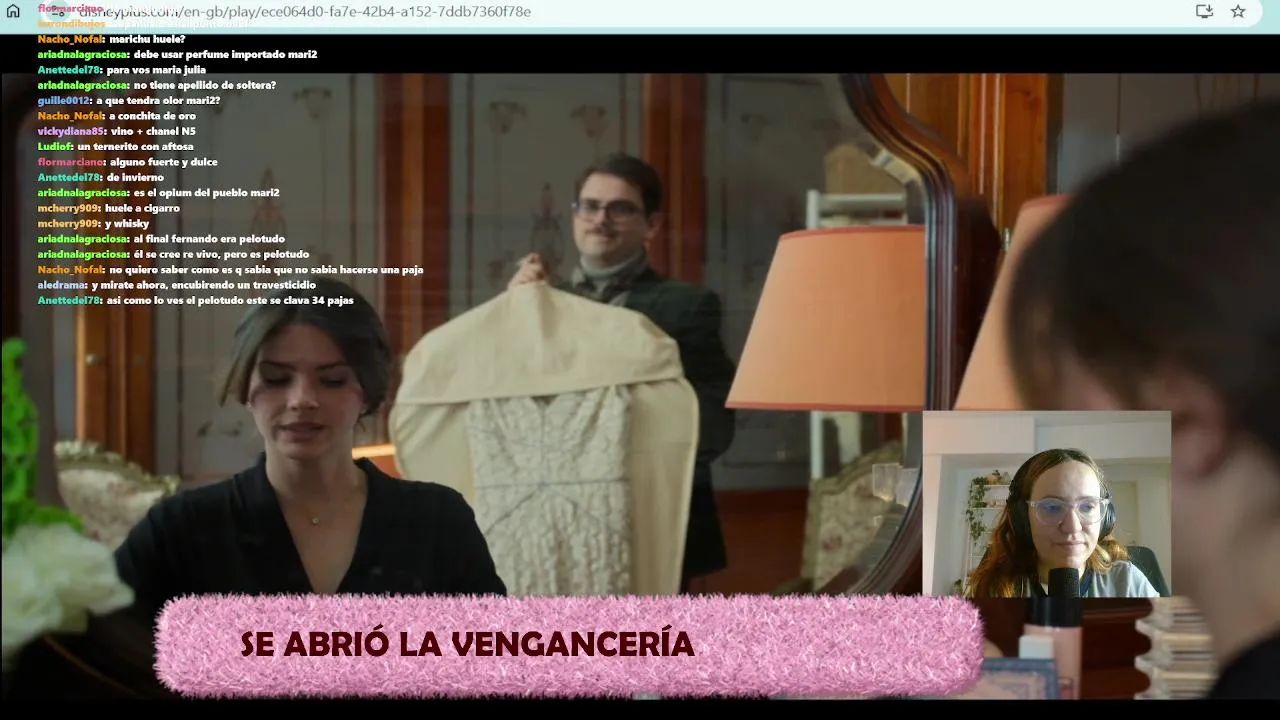
Task: Install the app via the address bar icon
Action: click(1204, 11)
